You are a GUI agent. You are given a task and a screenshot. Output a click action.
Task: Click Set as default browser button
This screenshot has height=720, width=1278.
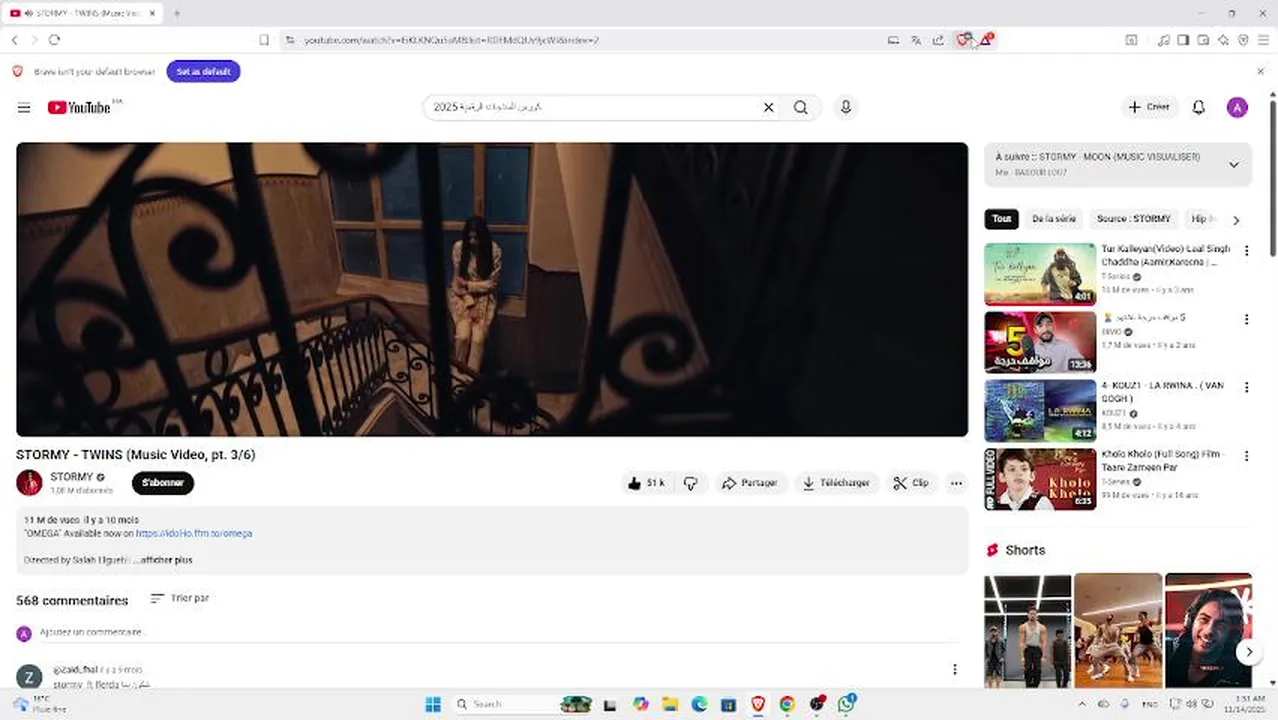coord(203,72)
